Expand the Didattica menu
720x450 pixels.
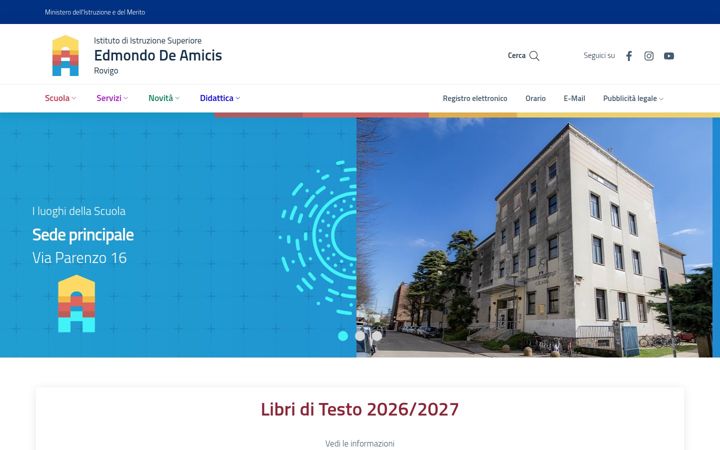coord(220,98)
